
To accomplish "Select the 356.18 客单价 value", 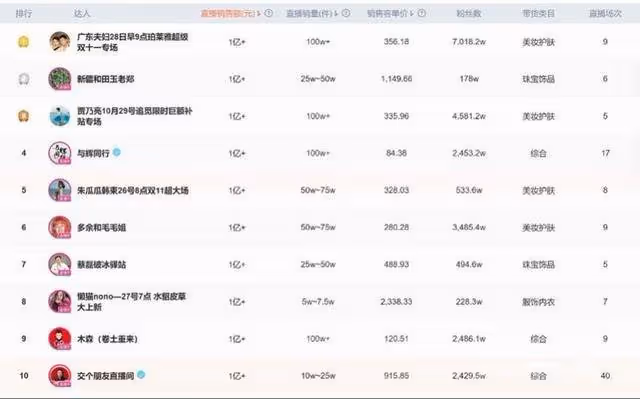I will [396, 42].
